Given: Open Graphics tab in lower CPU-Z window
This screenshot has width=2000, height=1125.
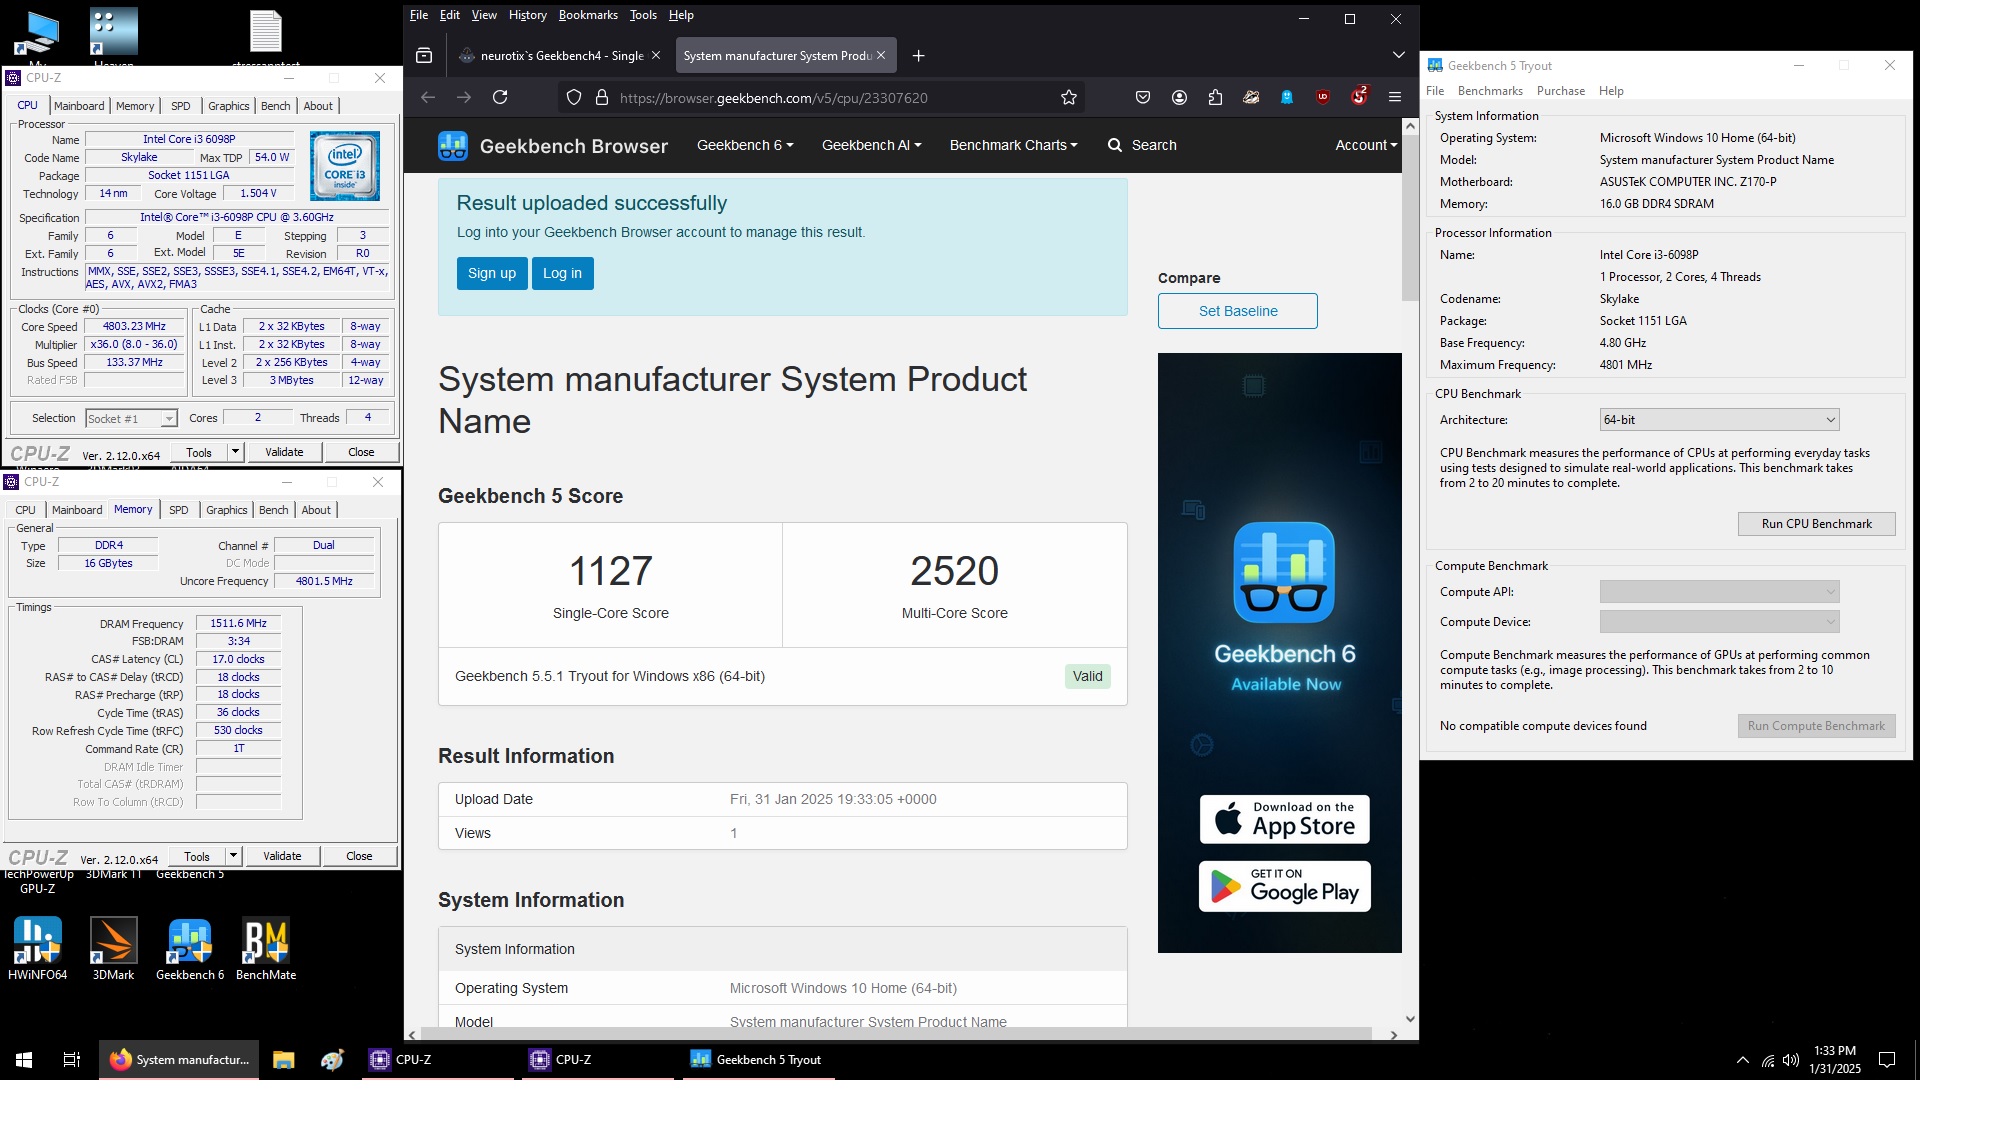Looking at the screenshot, I should tap(227, 510).
